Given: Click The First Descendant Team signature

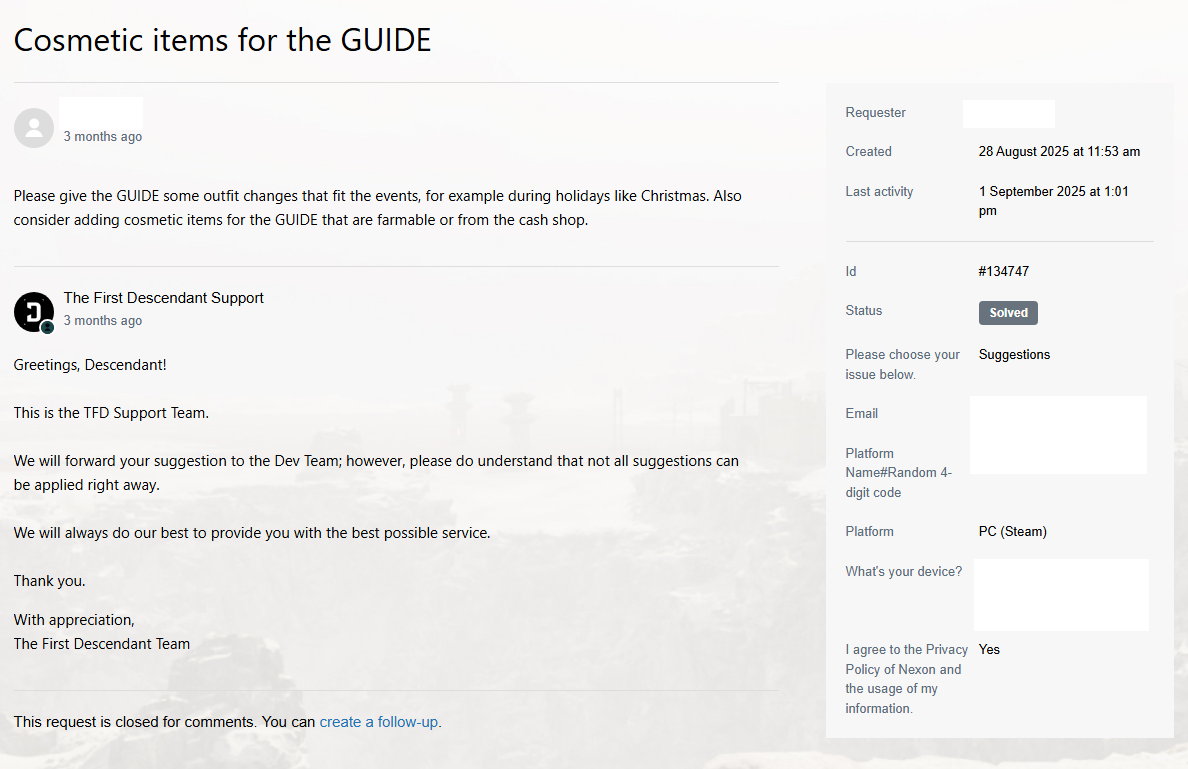Looking at the screenshot, I should click(x=102, y=644).
